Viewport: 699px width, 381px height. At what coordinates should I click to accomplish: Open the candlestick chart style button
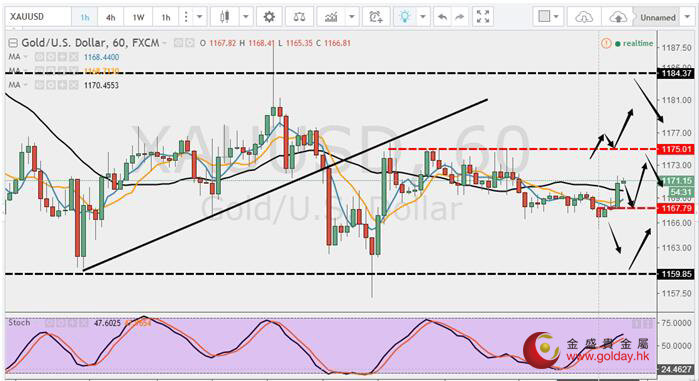[225, 17]
